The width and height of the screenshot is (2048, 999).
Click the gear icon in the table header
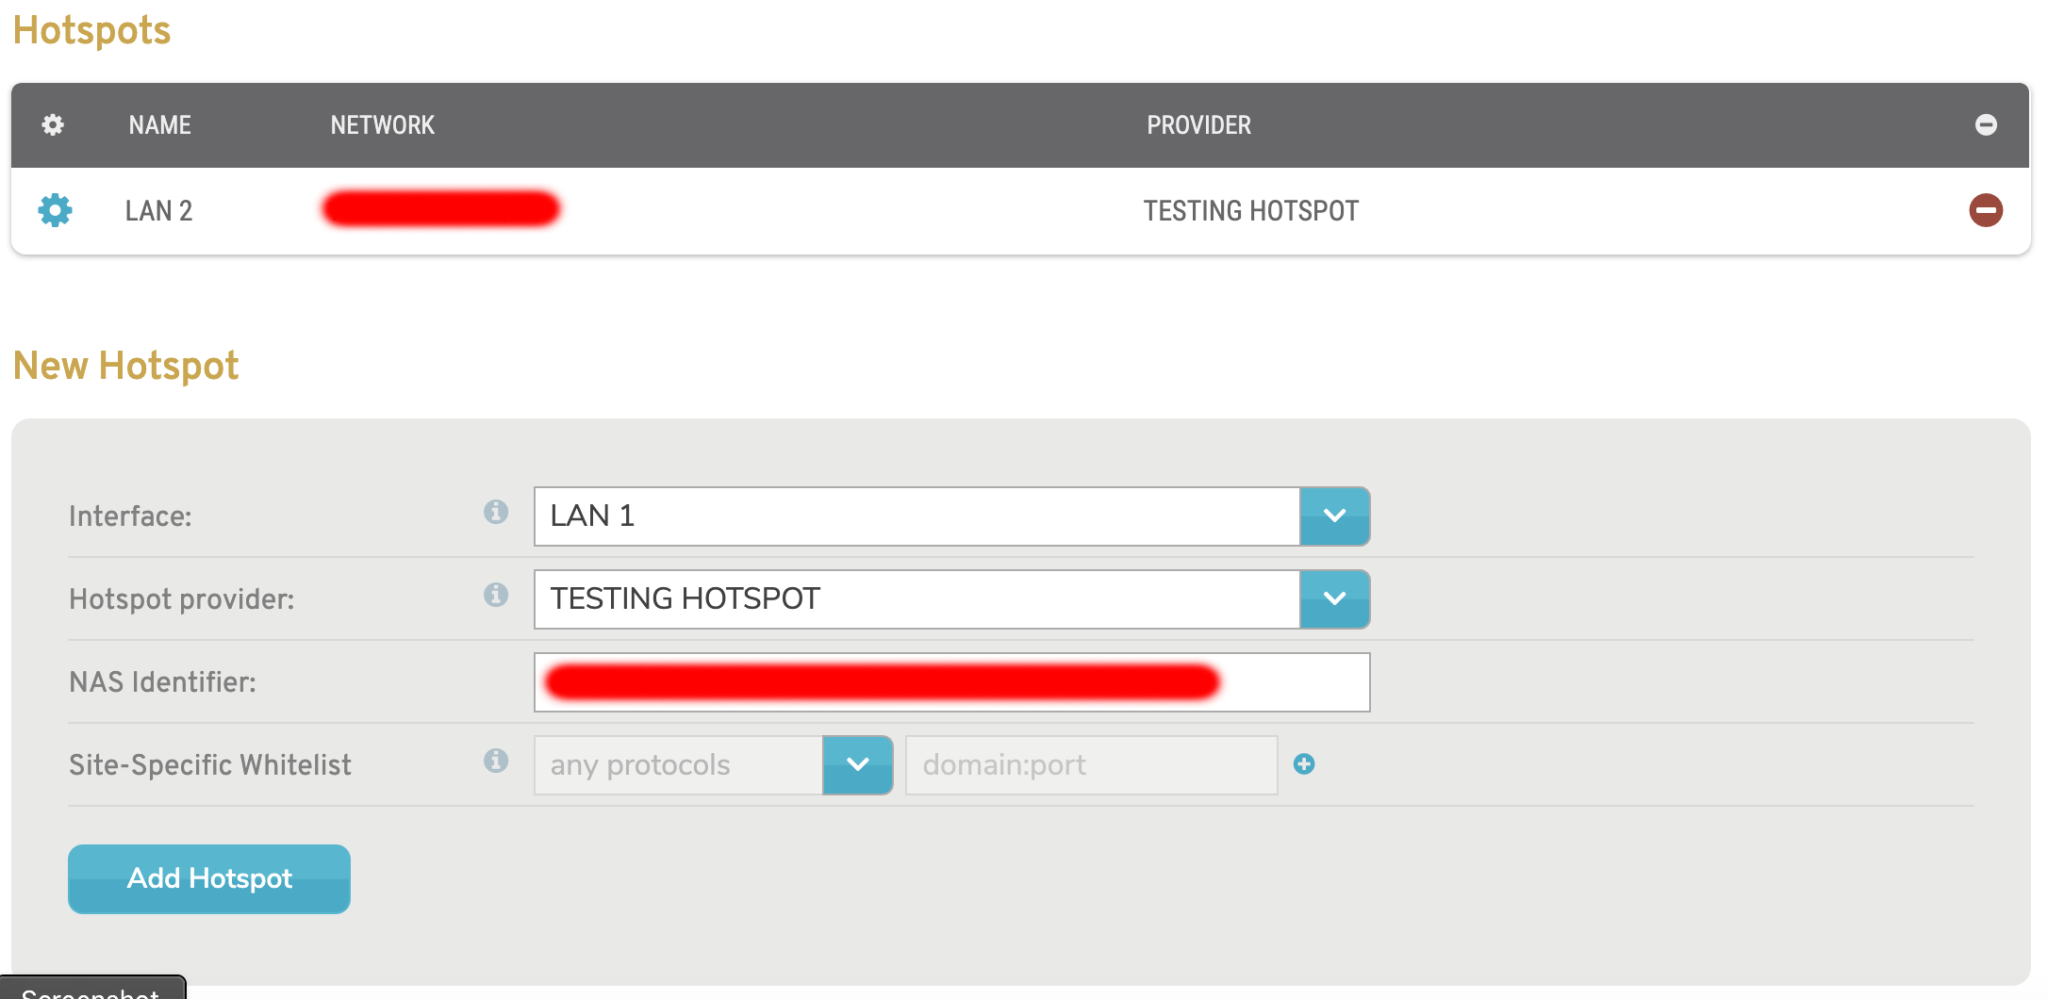coord(54,125)
